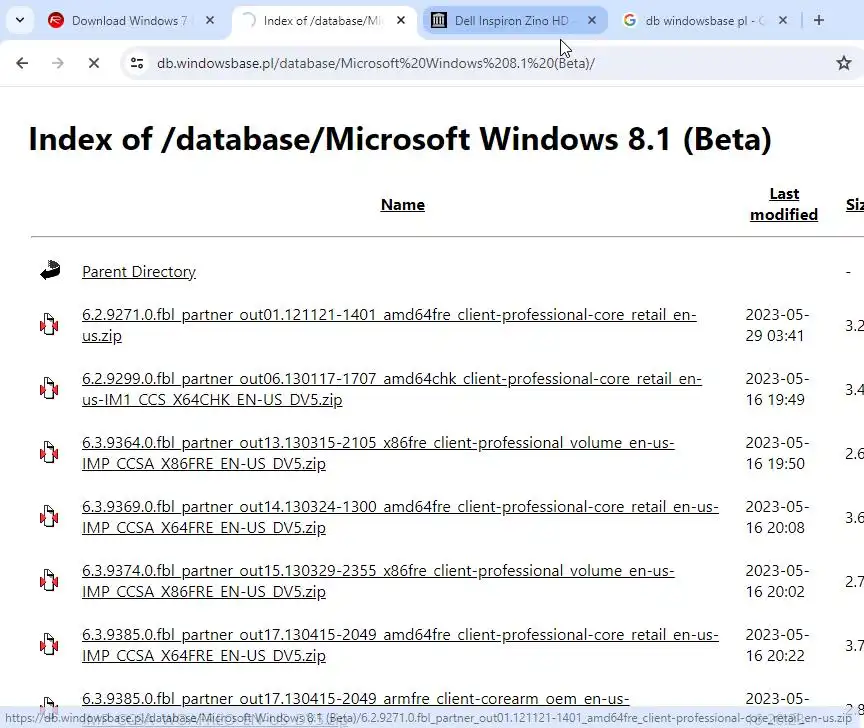
Task: Click the file icon for 6.2.9271.0 zip
Action: (49, 324)
